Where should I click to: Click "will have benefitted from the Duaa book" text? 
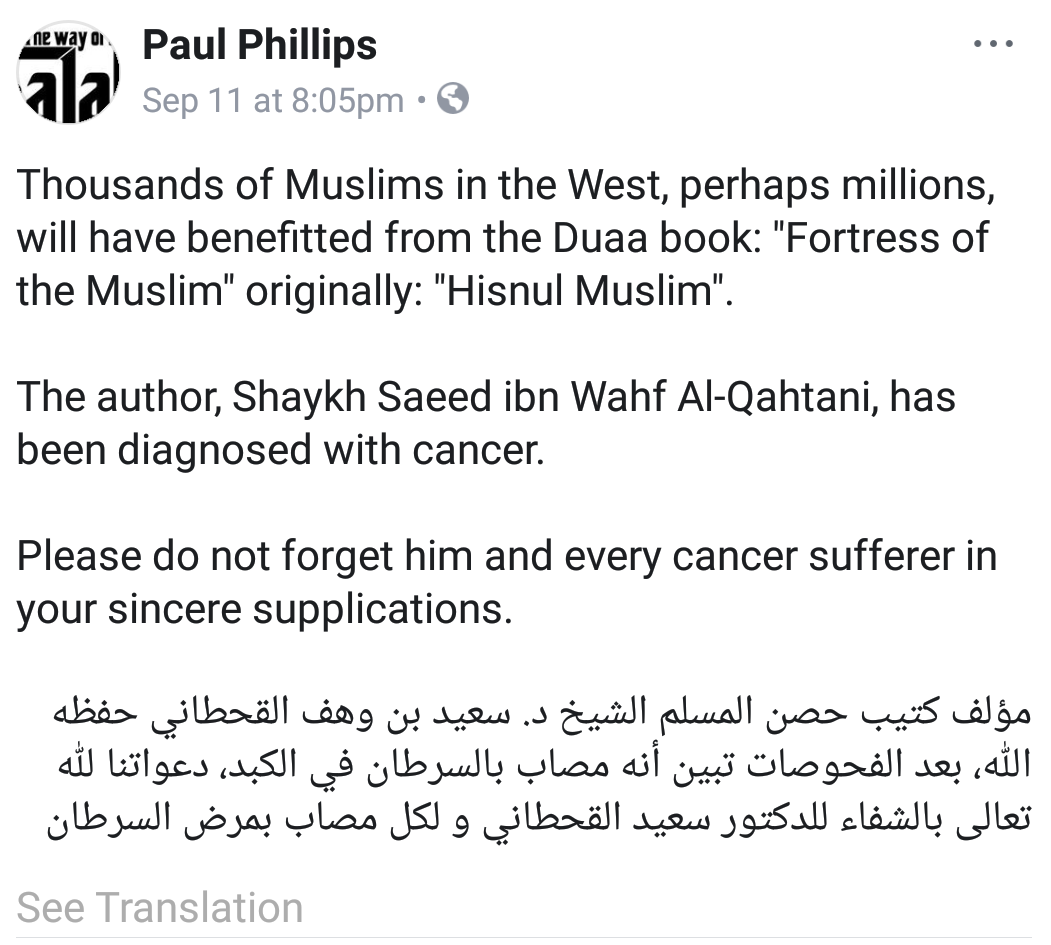pyautogui.click(x=389, y=237)
